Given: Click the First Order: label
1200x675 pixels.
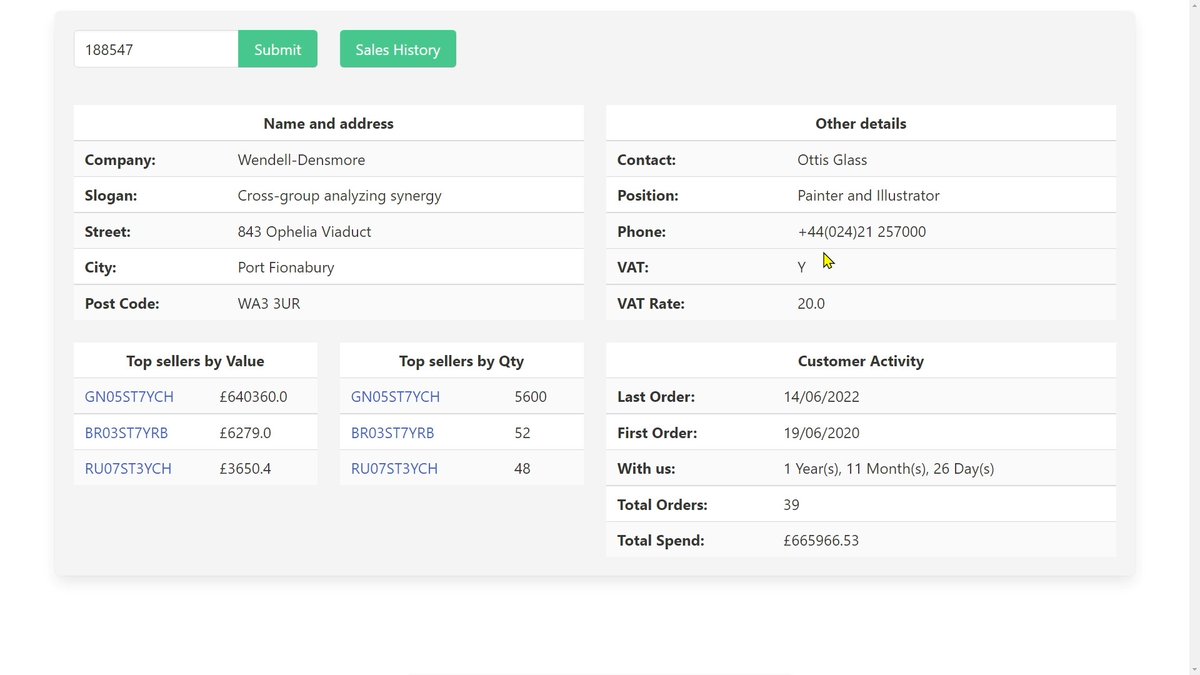Looking at the screenshot, I should (x=657, y=433).
